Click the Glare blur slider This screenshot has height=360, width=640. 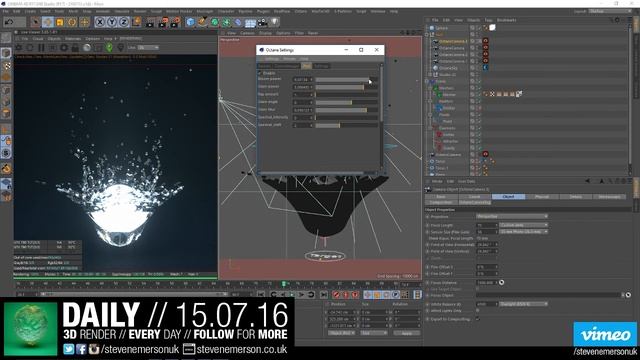[x=346, y=110]
